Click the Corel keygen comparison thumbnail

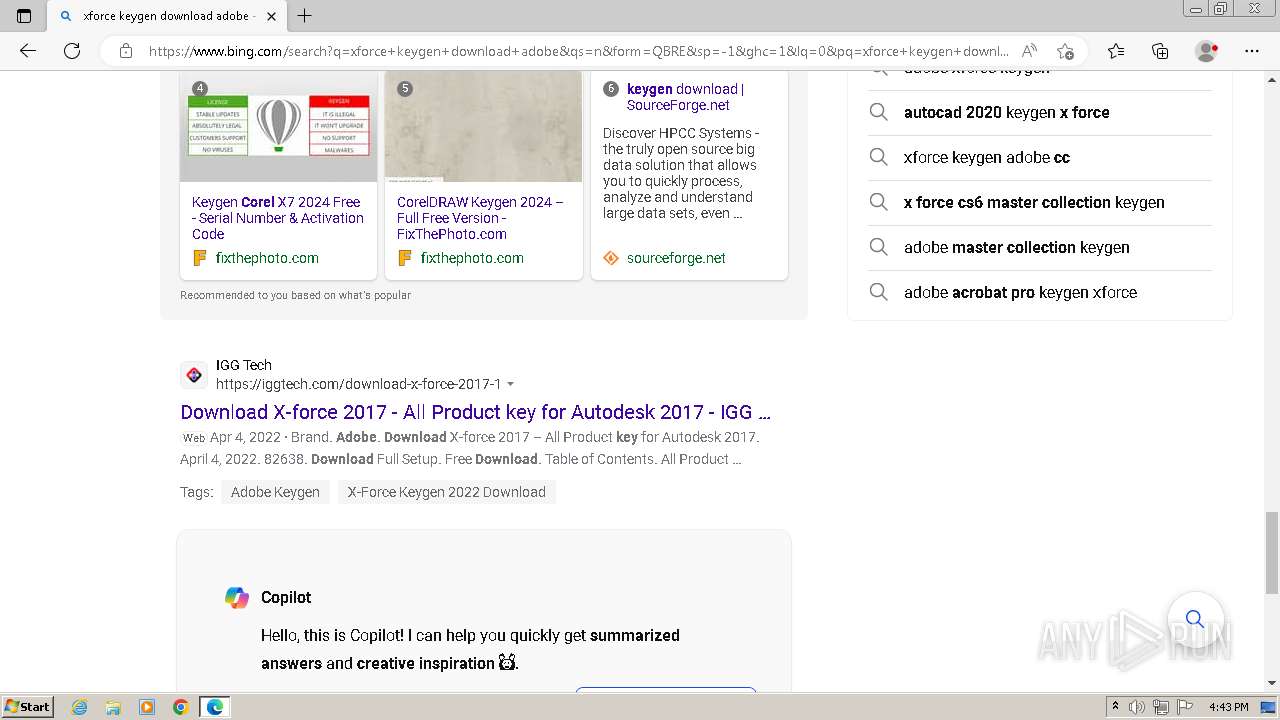click(278, 126)
